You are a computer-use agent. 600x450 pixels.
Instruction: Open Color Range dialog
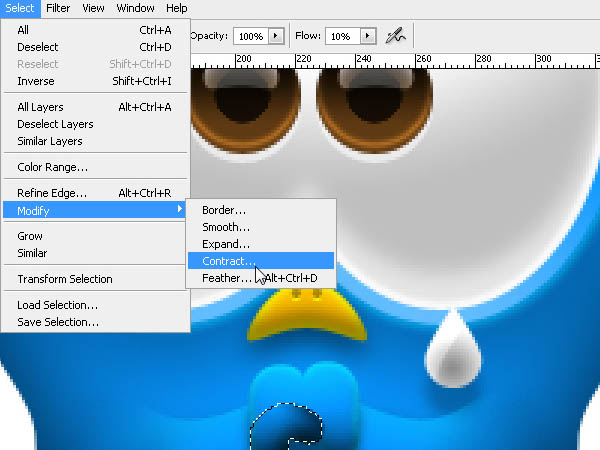click(94, 167)
